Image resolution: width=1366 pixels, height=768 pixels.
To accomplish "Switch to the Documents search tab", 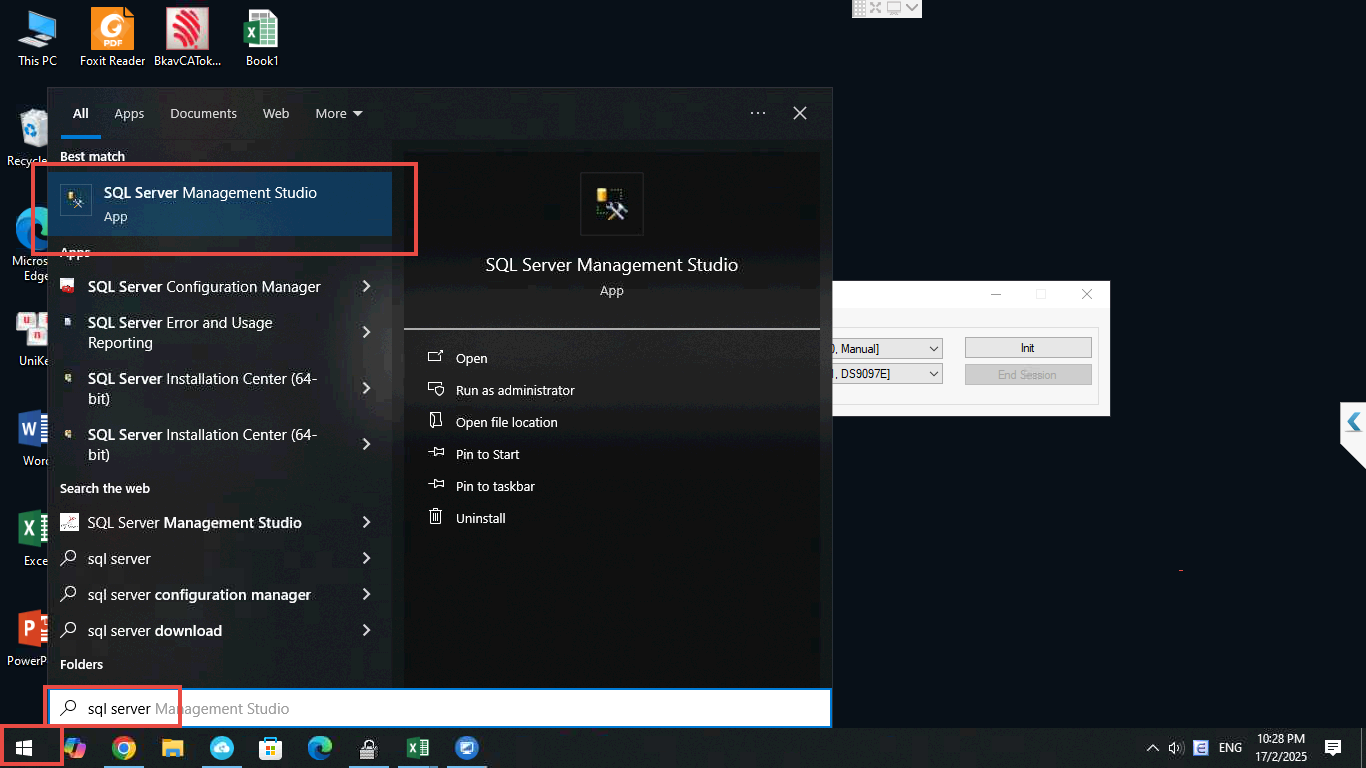I will pyautogui.click(x=203, y=114).
